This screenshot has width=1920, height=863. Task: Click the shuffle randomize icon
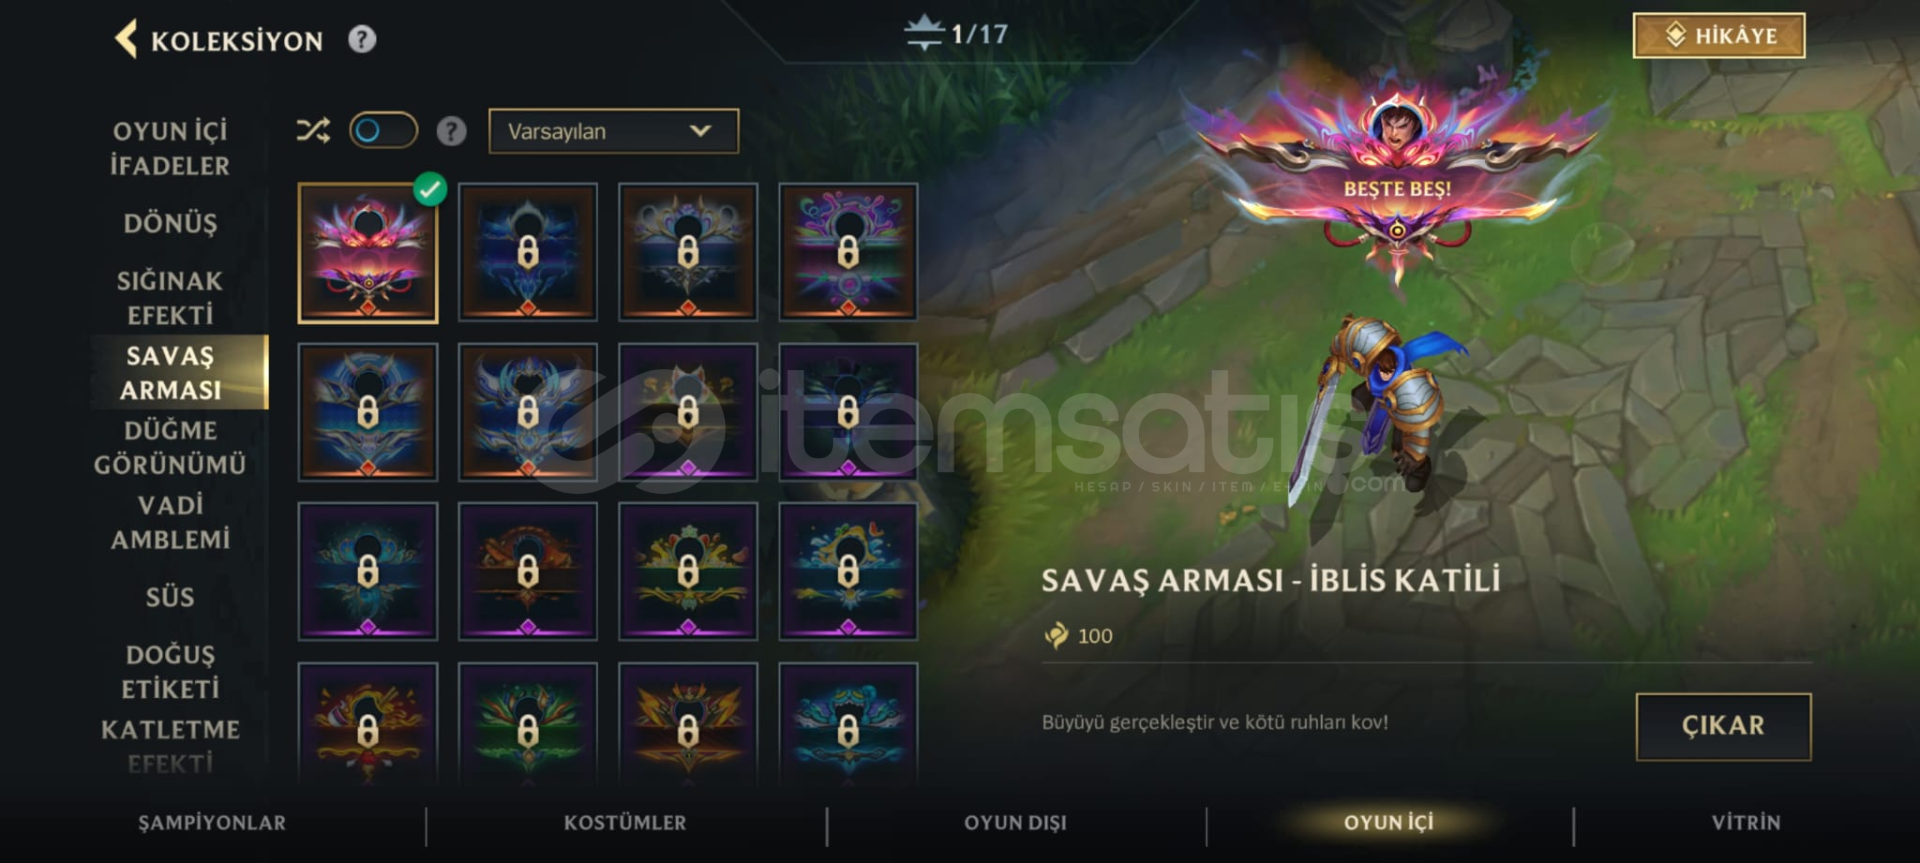[313, 131]
